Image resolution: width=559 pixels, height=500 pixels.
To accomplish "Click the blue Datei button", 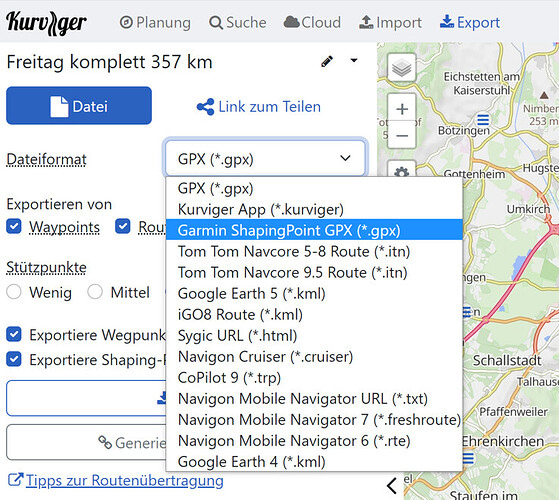I will point(79,105).
